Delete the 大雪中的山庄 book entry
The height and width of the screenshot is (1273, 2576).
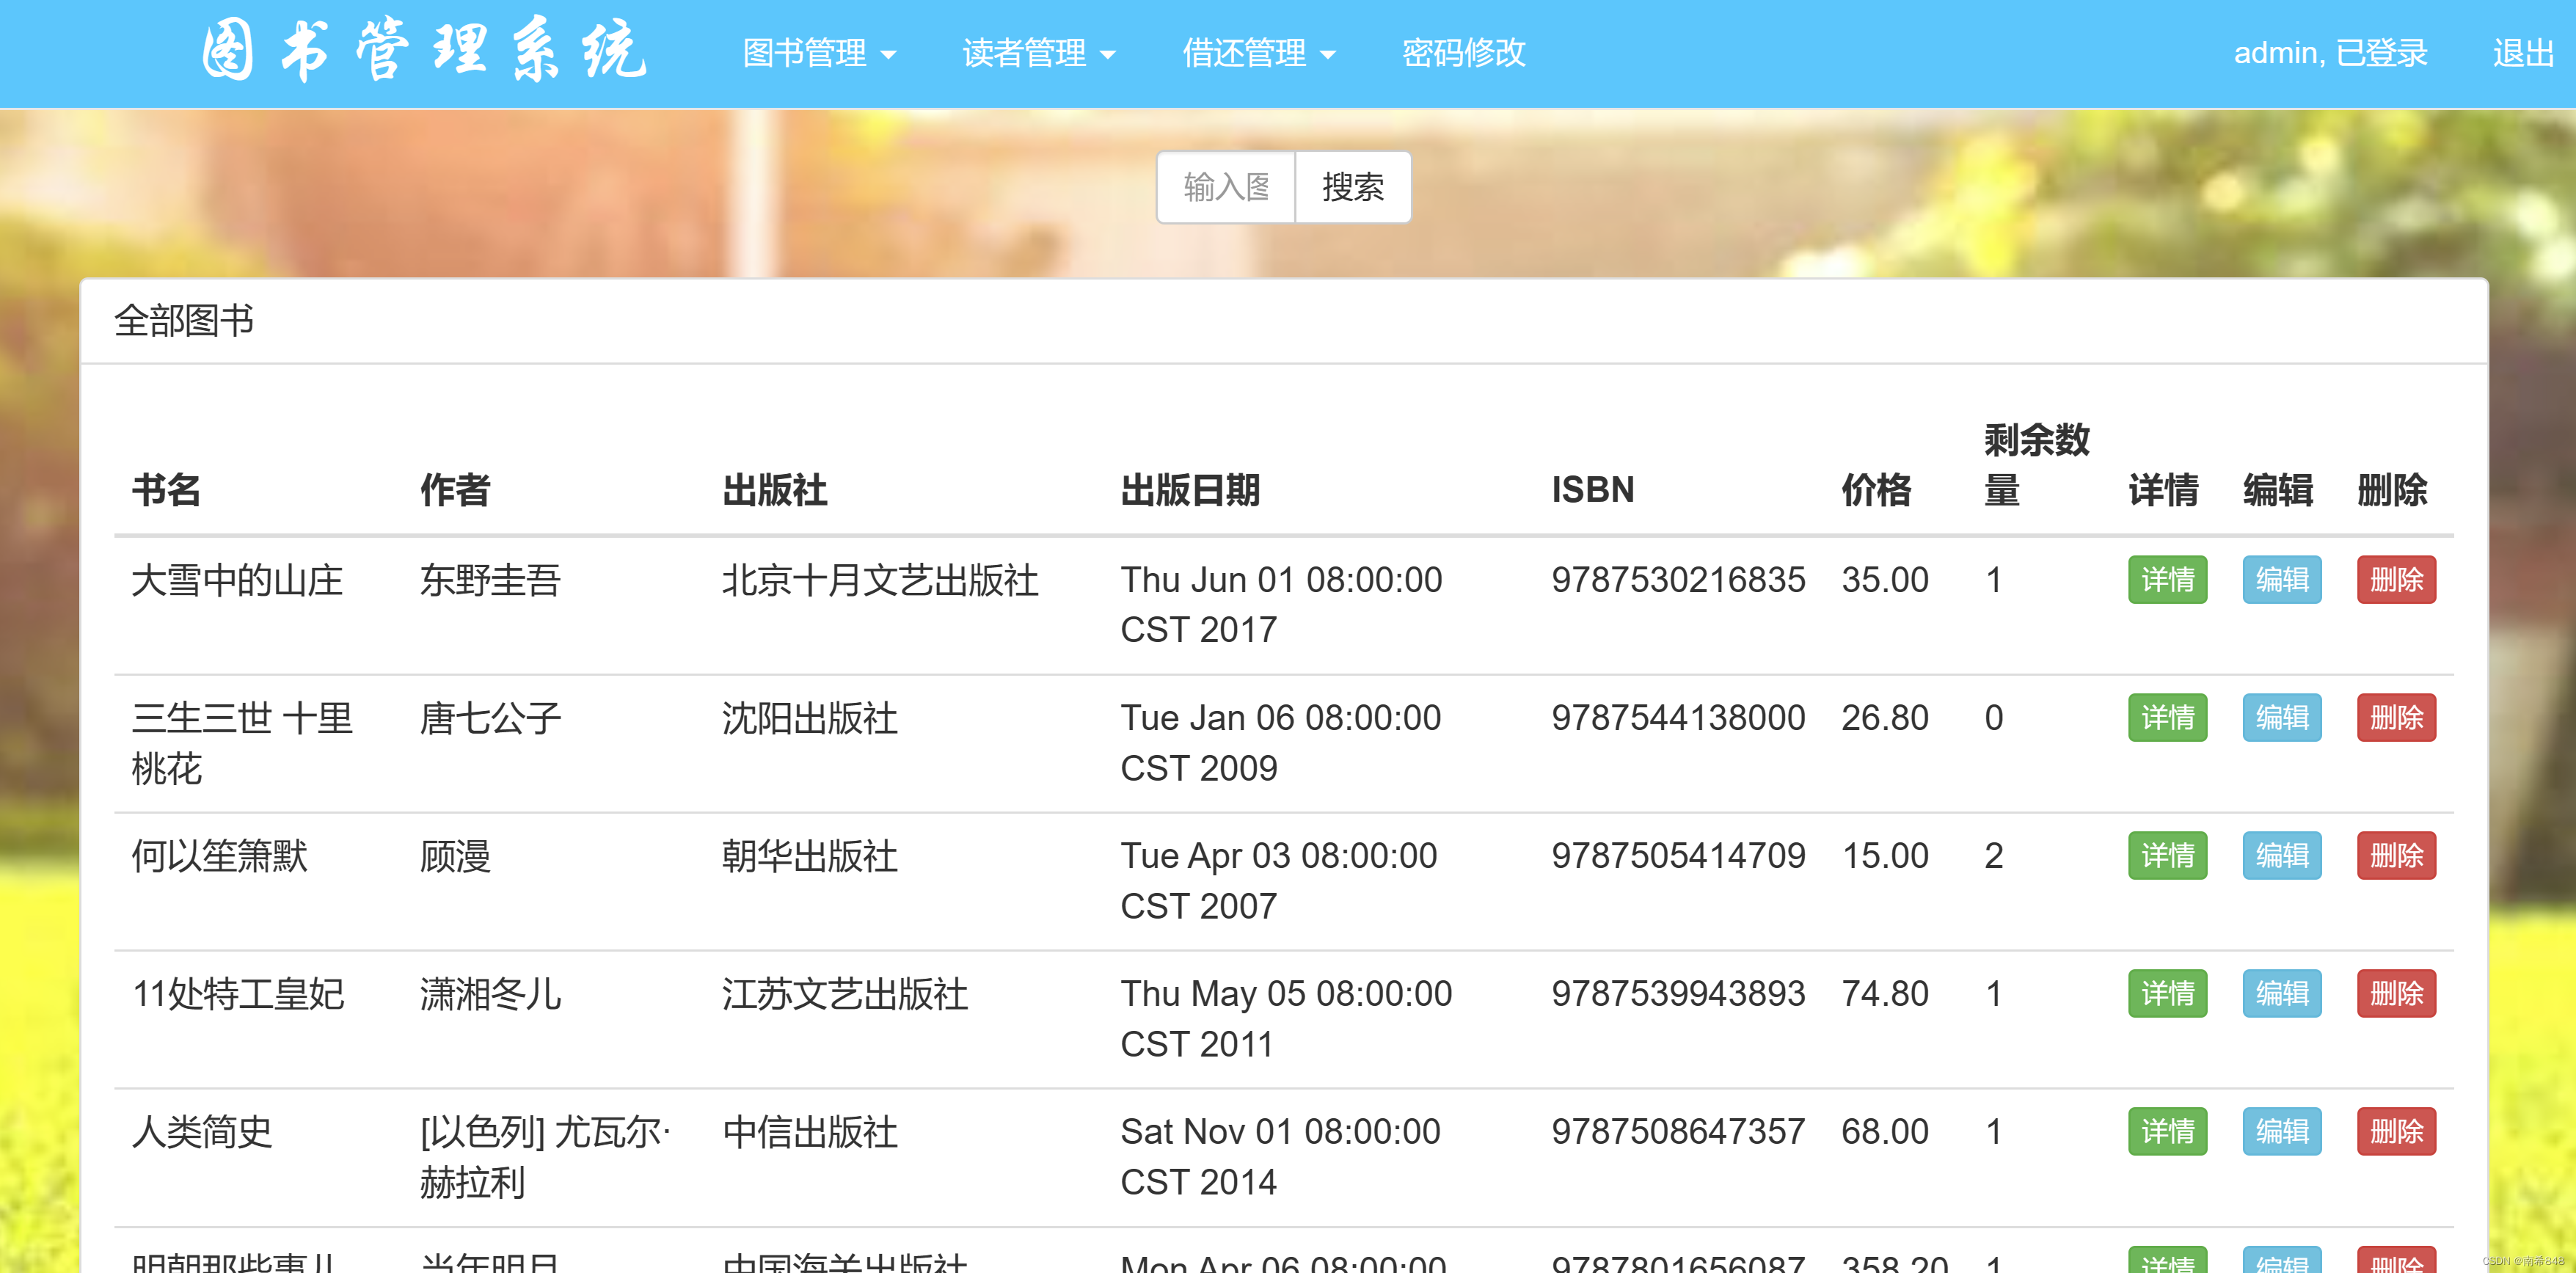2395,580
